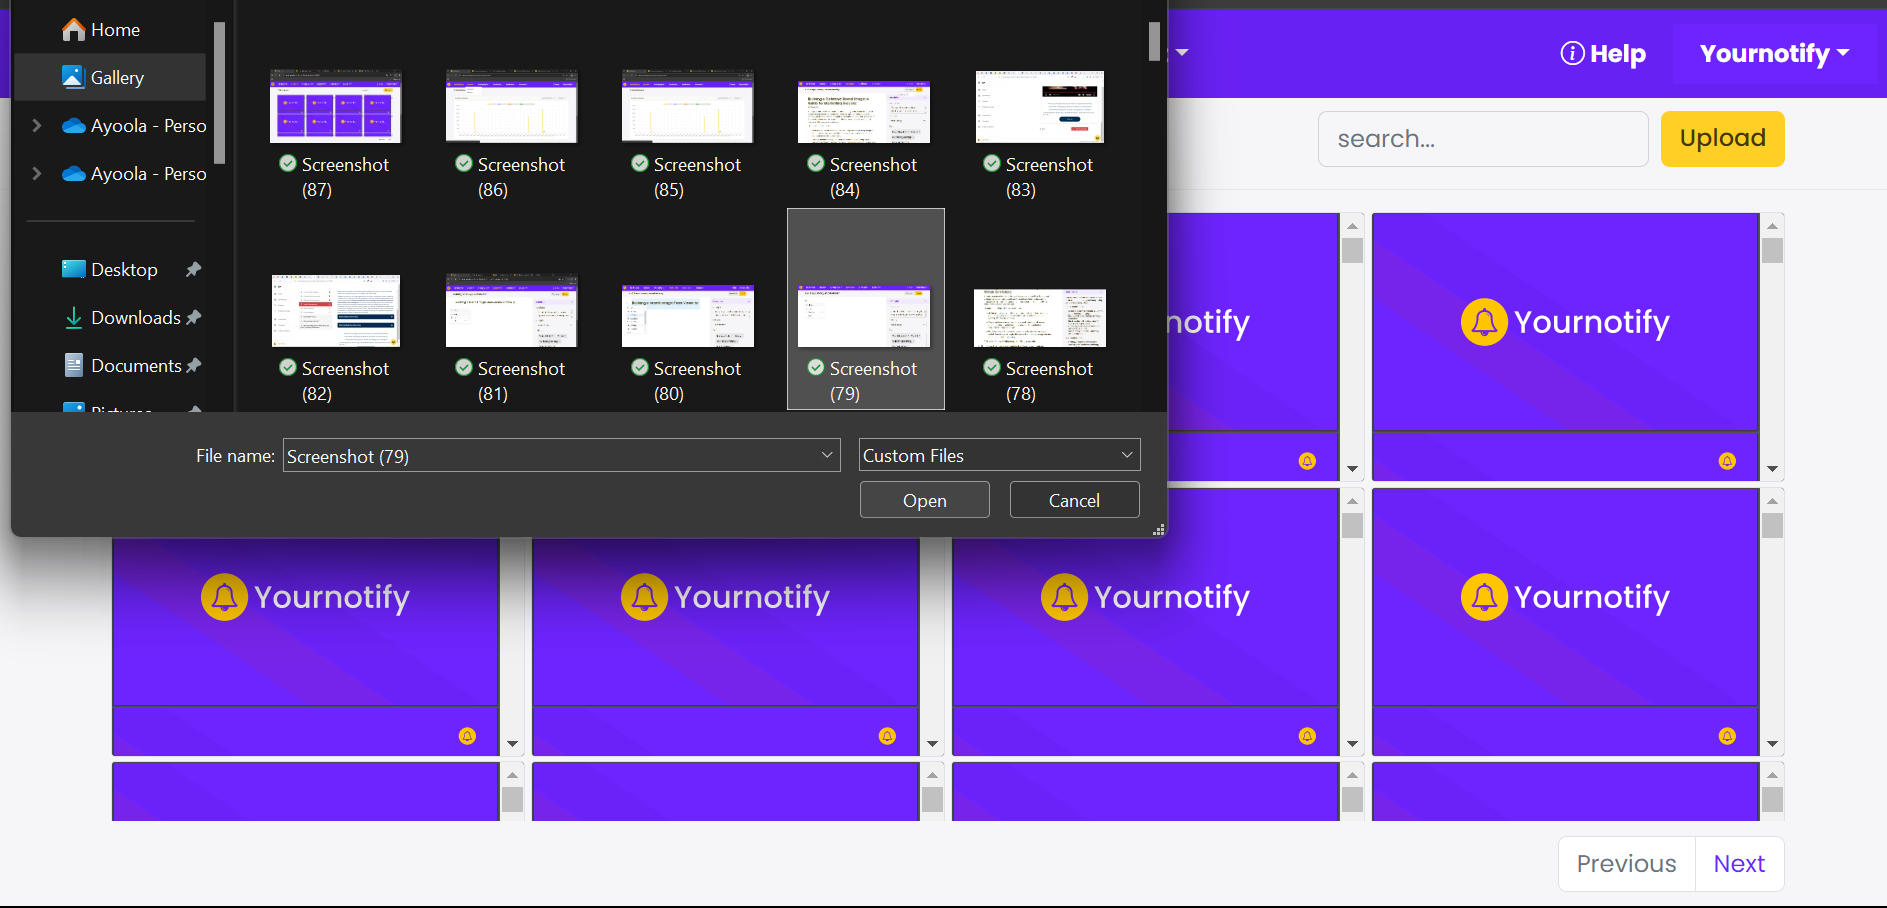Click Cancel in the file dialog

[x=1075, y=500]
